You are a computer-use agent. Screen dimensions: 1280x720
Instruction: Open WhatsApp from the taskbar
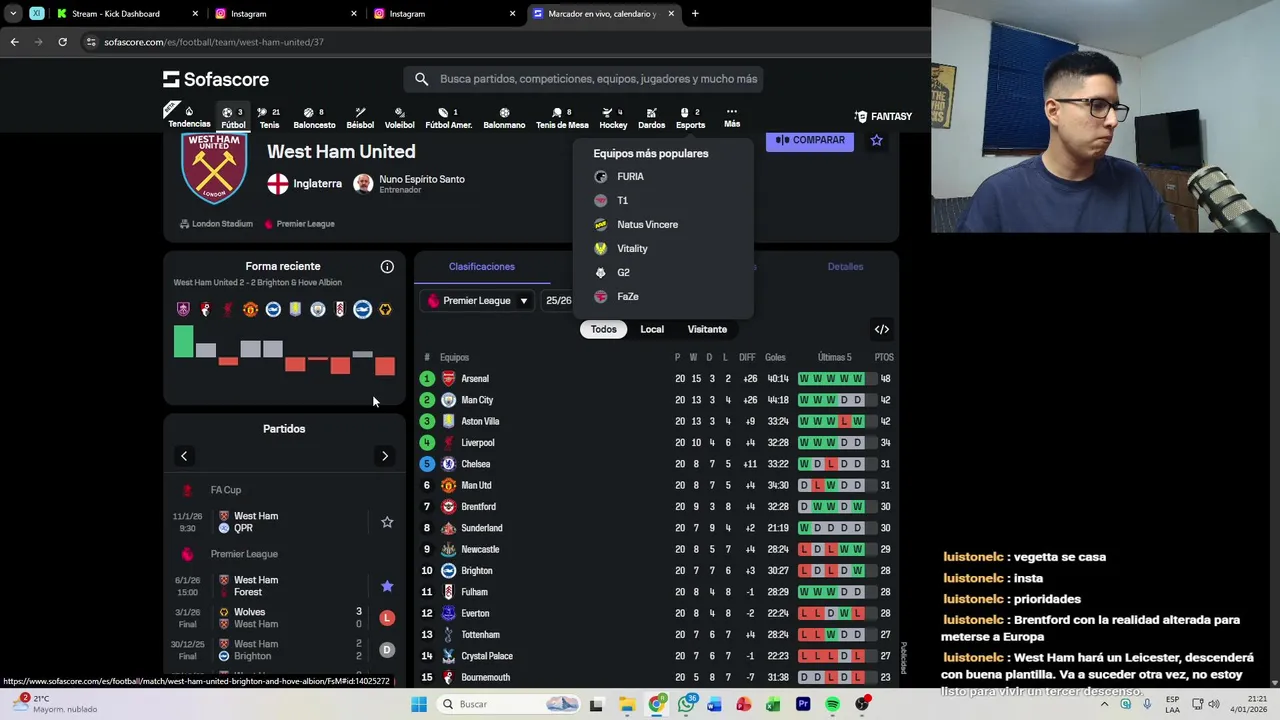686,704
